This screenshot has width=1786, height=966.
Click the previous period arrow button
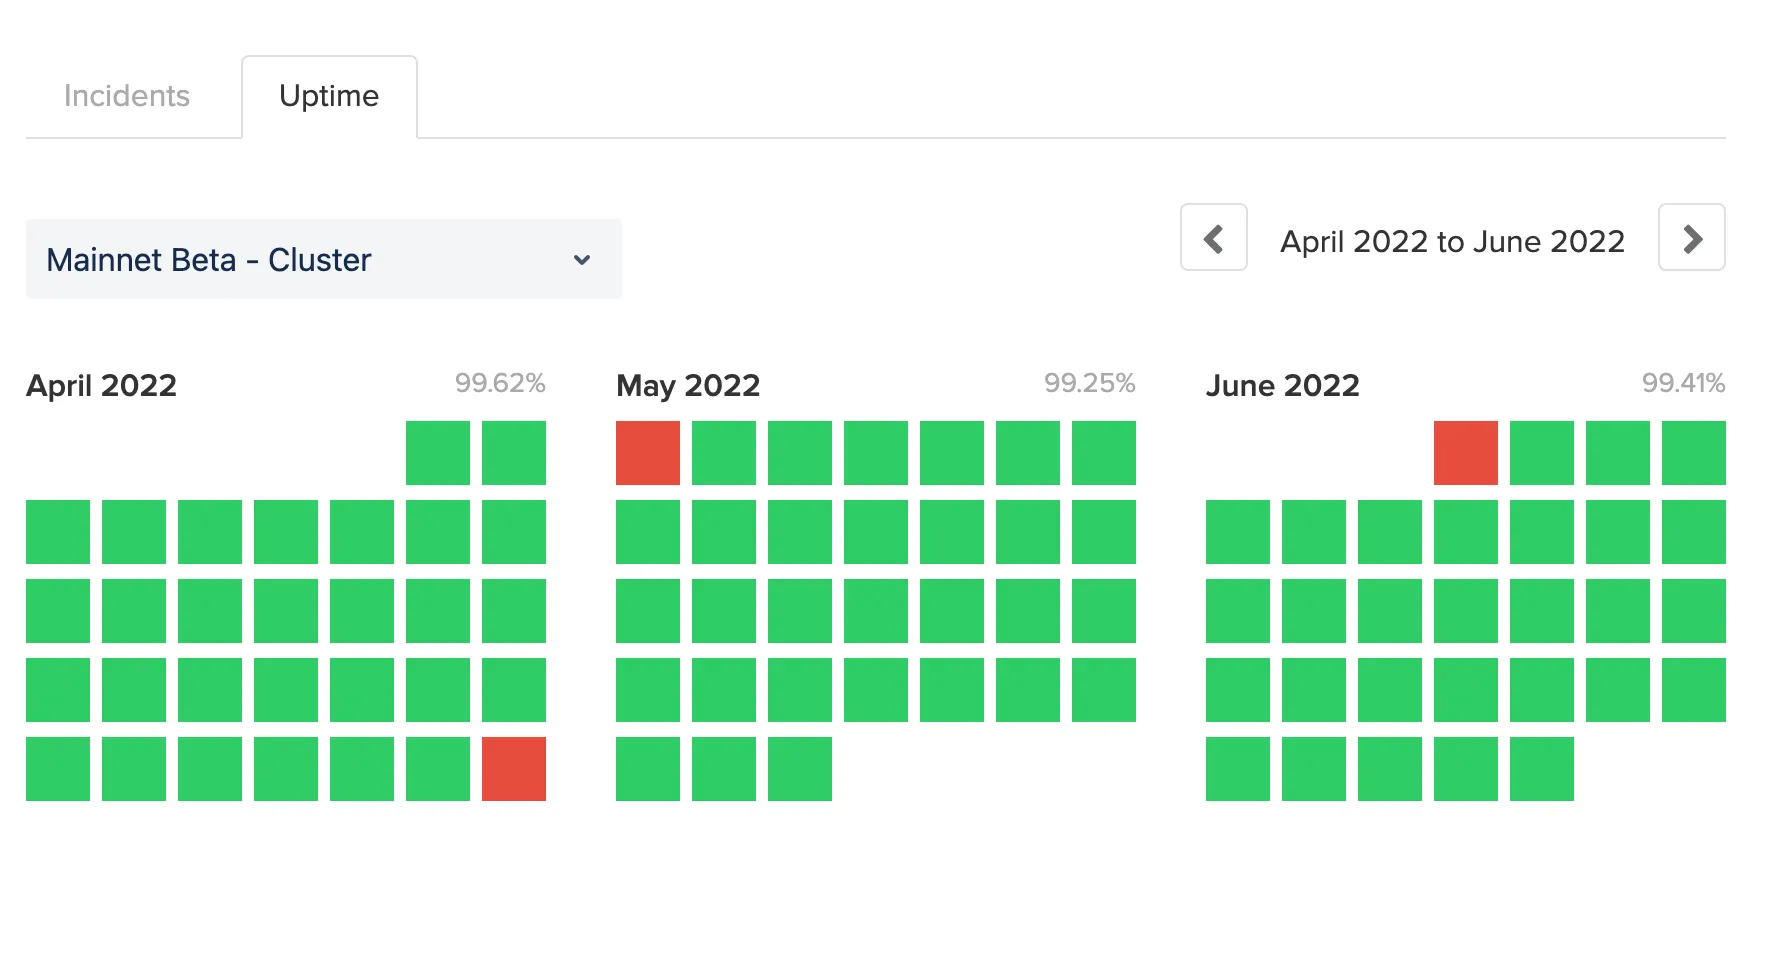(x=1213, y=238)
